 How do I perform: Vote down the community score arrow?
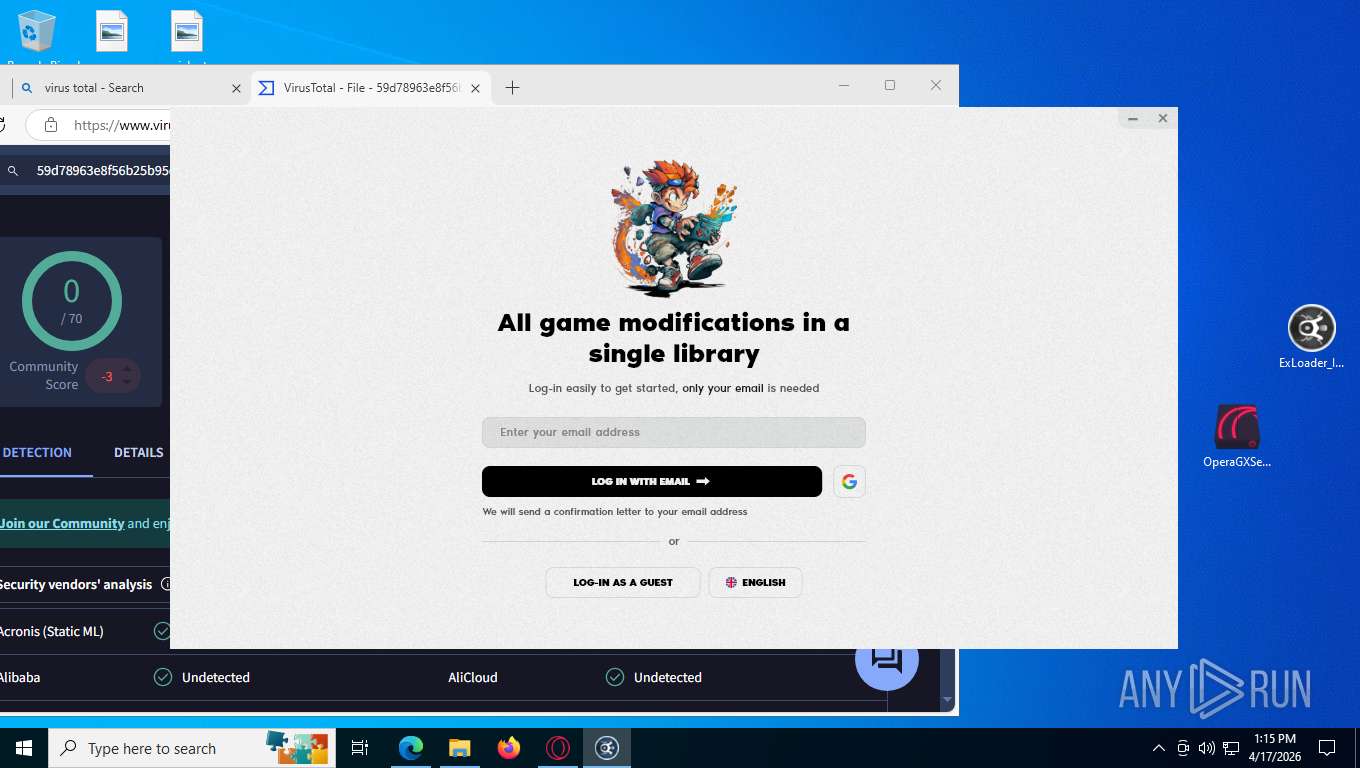click(x=126, y=382)
